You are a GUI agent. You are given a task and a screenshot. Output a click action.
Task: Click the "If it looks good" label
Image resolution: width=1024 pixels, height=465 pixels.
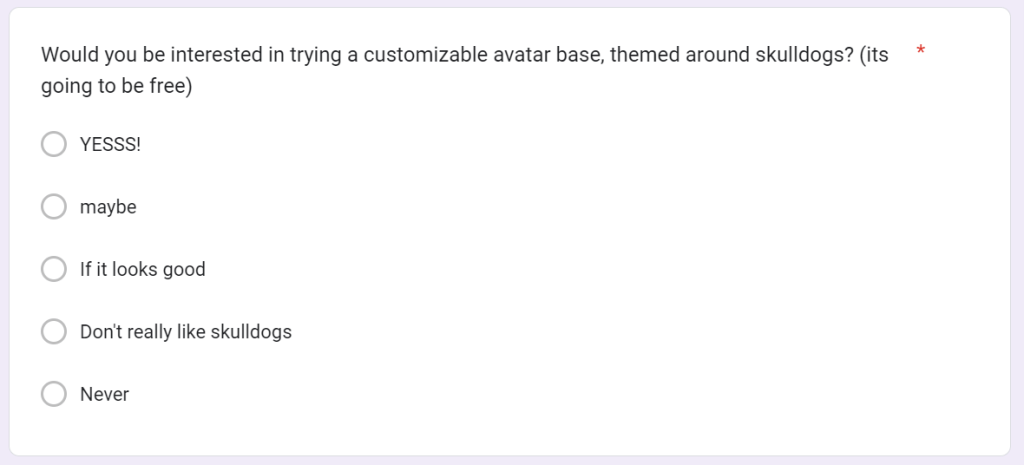142,269
